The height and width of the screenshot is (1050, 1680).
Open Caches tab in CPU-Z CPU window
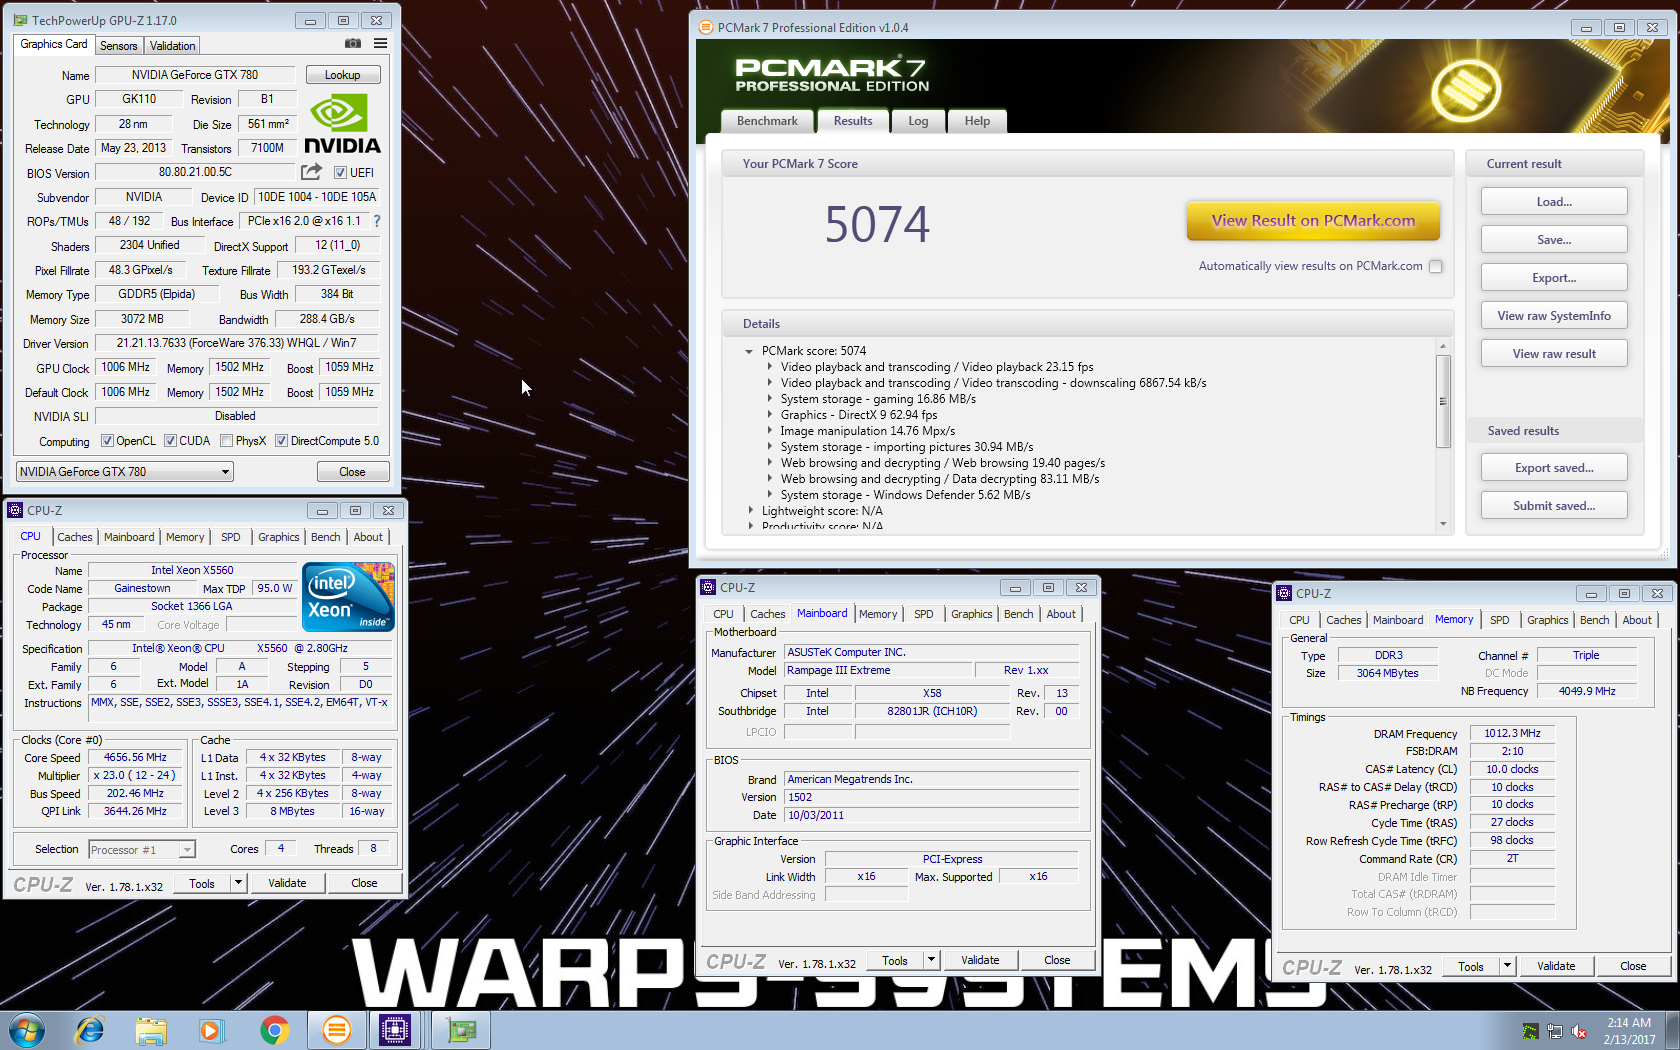[x=74, y=537]
